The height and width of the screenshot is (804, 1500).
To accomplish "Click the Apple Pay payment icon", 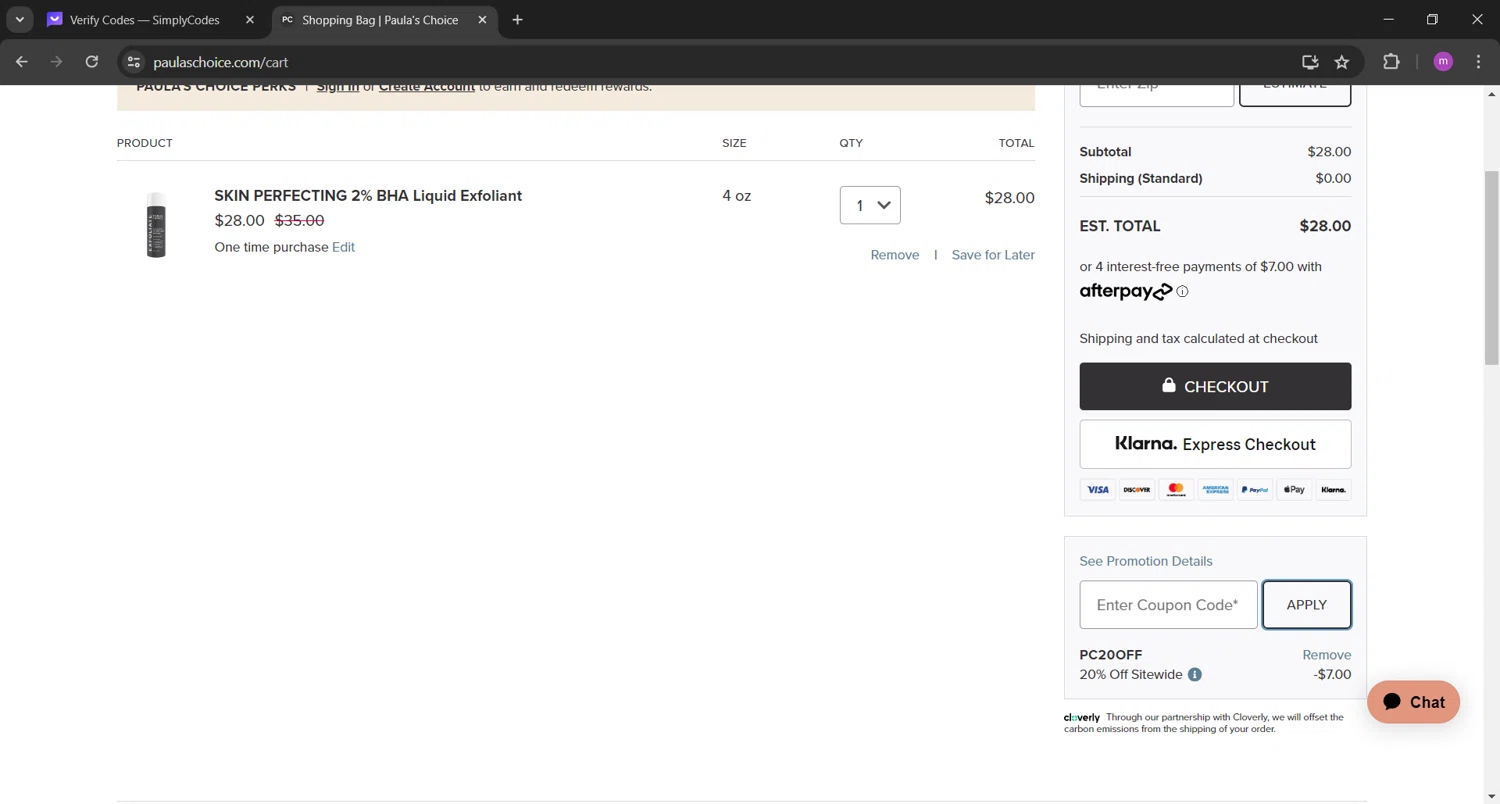I will (x=1294, y=490).
